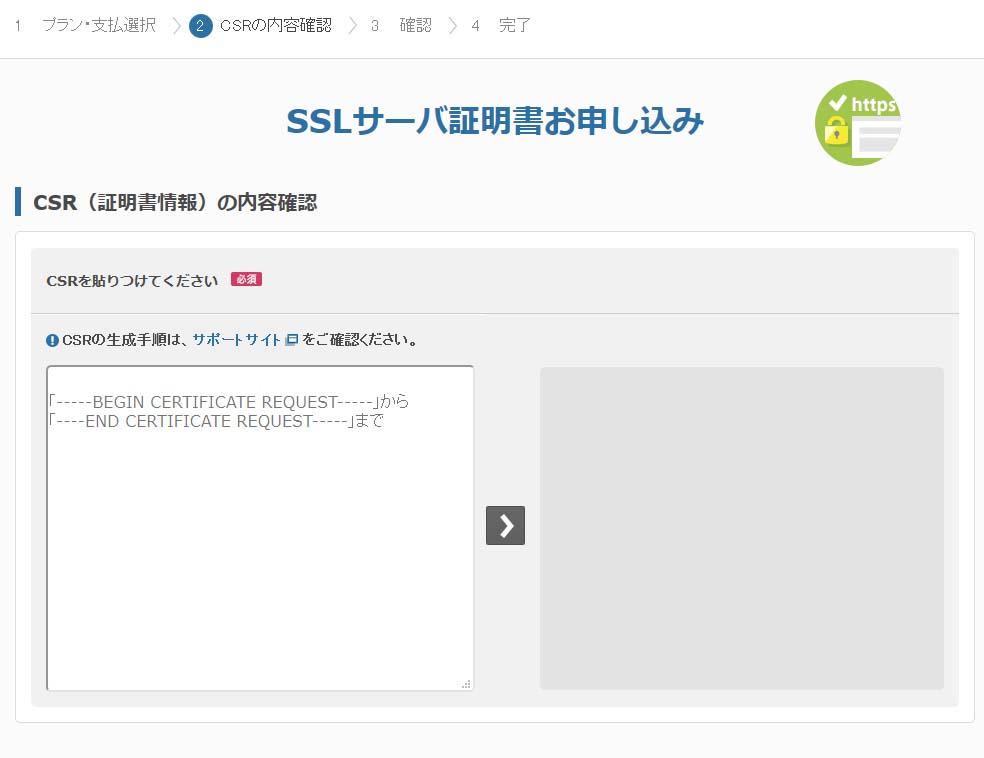Screen dimensions: 984x758
Task: Click the external link icon beside サポートサイト
Action: tap(291, 340)
